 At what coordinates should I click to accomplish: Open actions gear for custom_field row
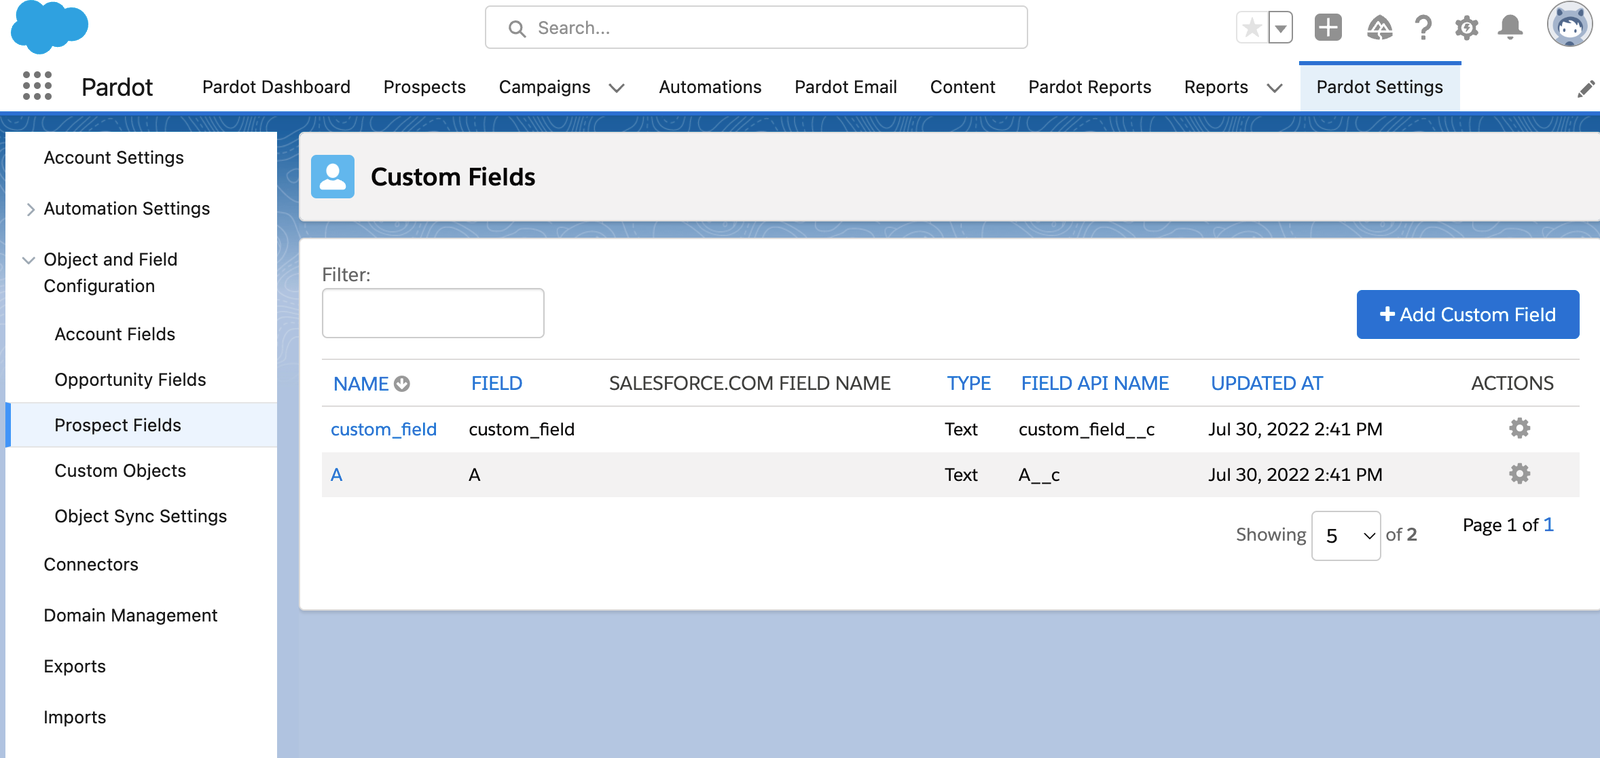[x=1519, y=429]
